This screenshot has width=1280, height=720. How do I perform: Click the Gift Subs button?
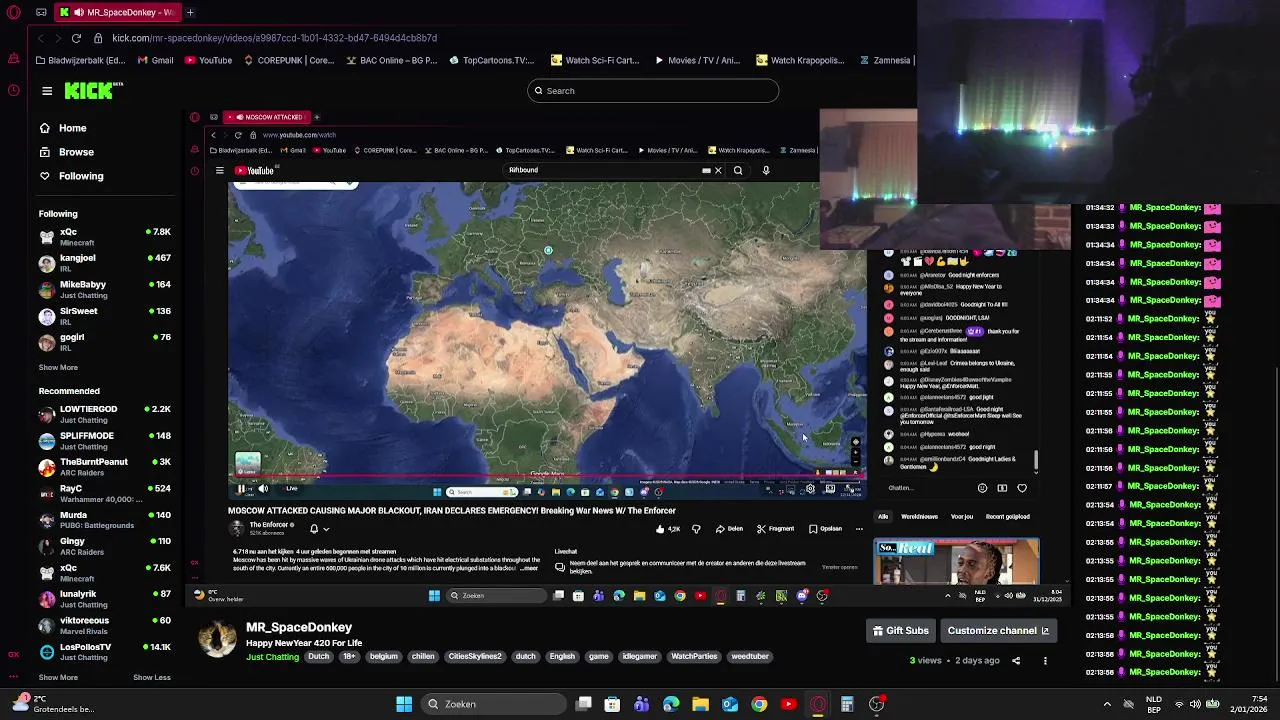pyautogui.click(x=901, y=631)
